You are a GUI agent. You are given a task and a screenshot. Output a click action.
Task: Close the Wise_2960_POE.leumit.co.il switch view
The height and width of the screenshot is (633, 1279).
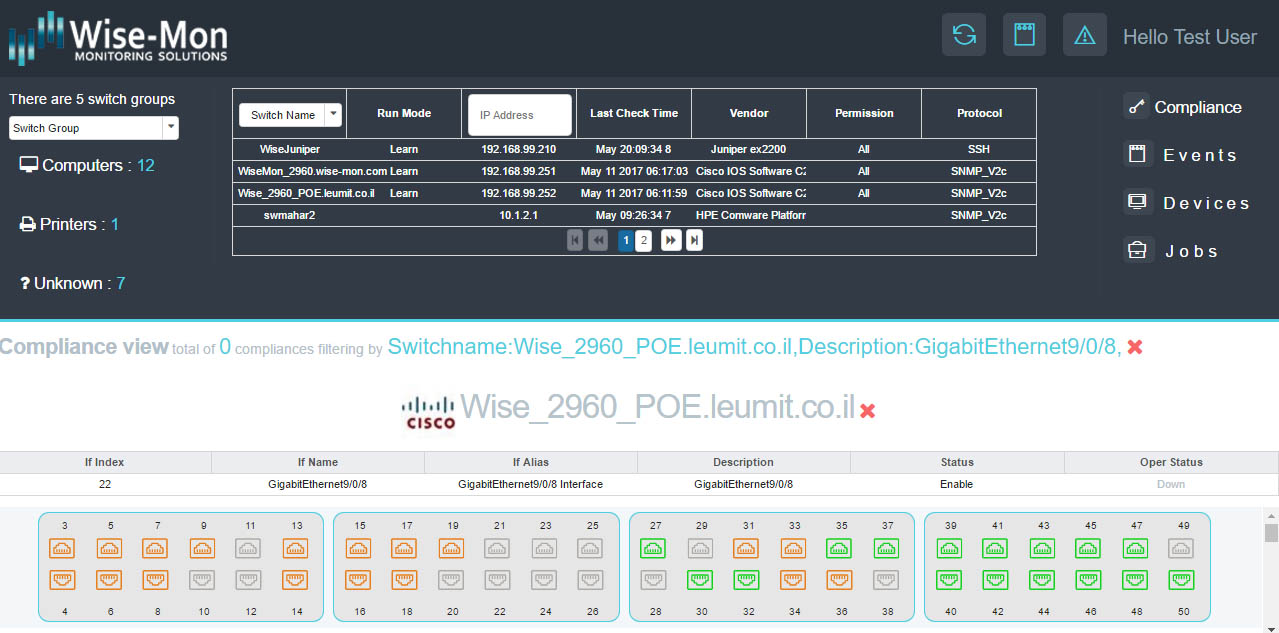pyautogui.click(x=868, y=411)
